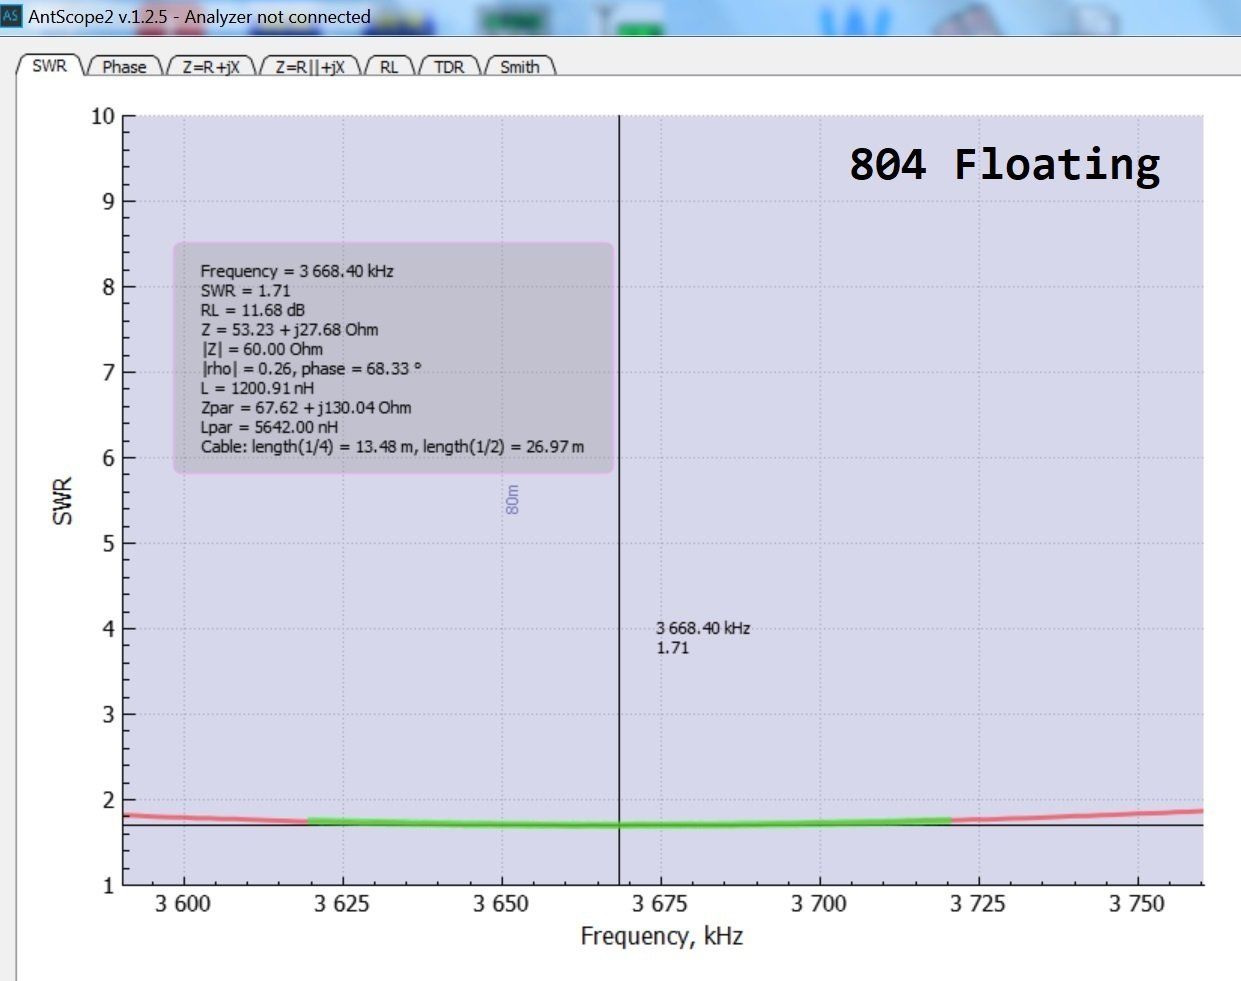This screenshot has height=981, width=1241.
Task: Open the RL return loss tab
Action: tap(389, 67)
